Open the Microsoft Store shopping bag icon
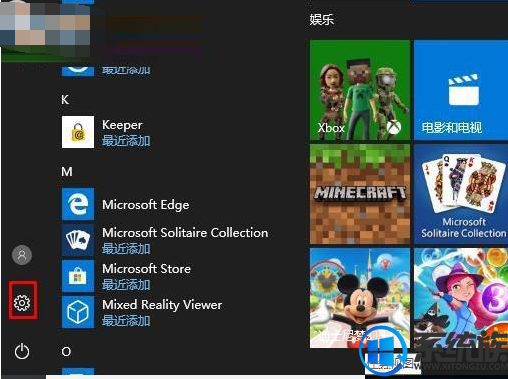Viewport: 508px width, 379px height. pyautogui.click(x=78, y=276)
